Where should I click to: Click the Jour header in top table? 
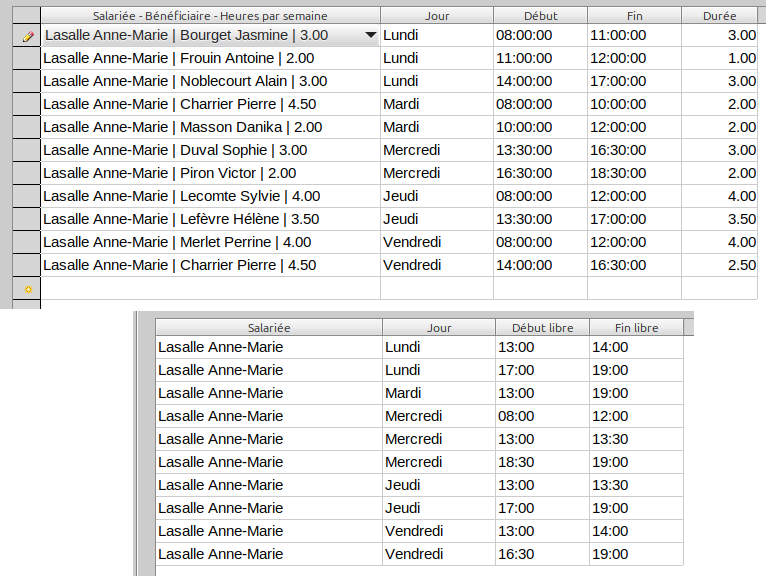[x=437, y=16]
